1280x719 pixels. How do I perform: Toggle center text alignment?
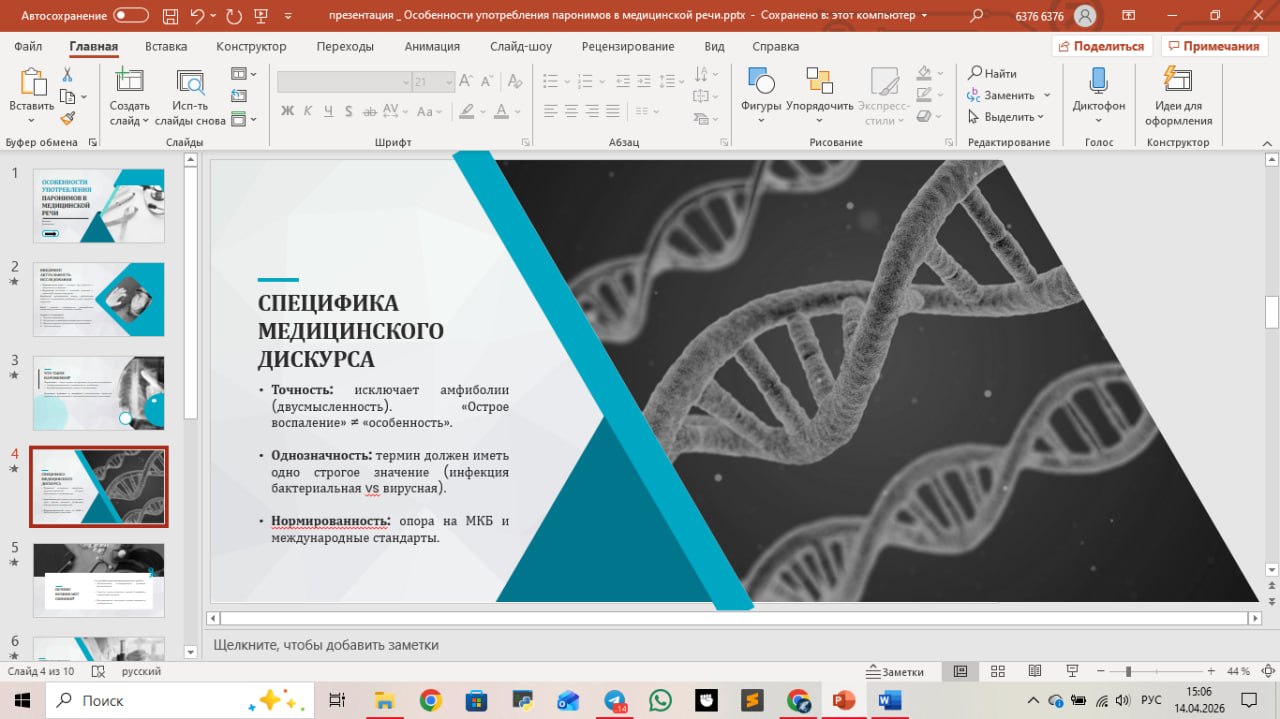tap(571, 110)
